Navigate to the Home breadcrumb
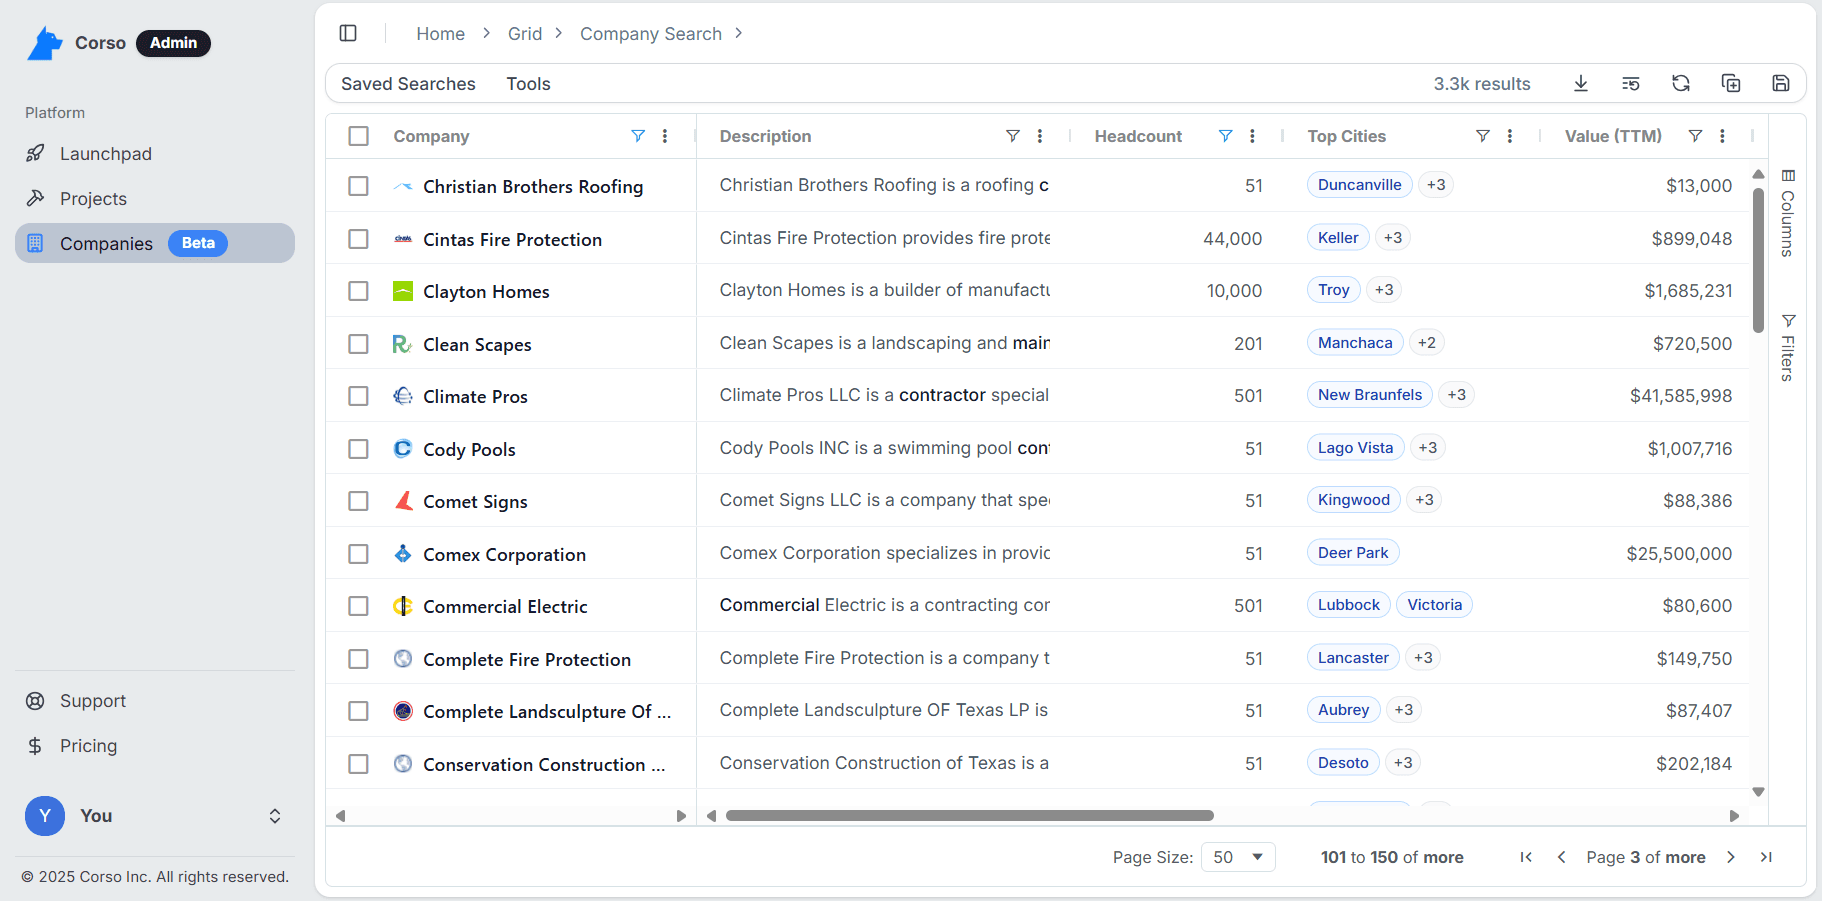Viewport: 1822px width, 901px height. [441, 34]
